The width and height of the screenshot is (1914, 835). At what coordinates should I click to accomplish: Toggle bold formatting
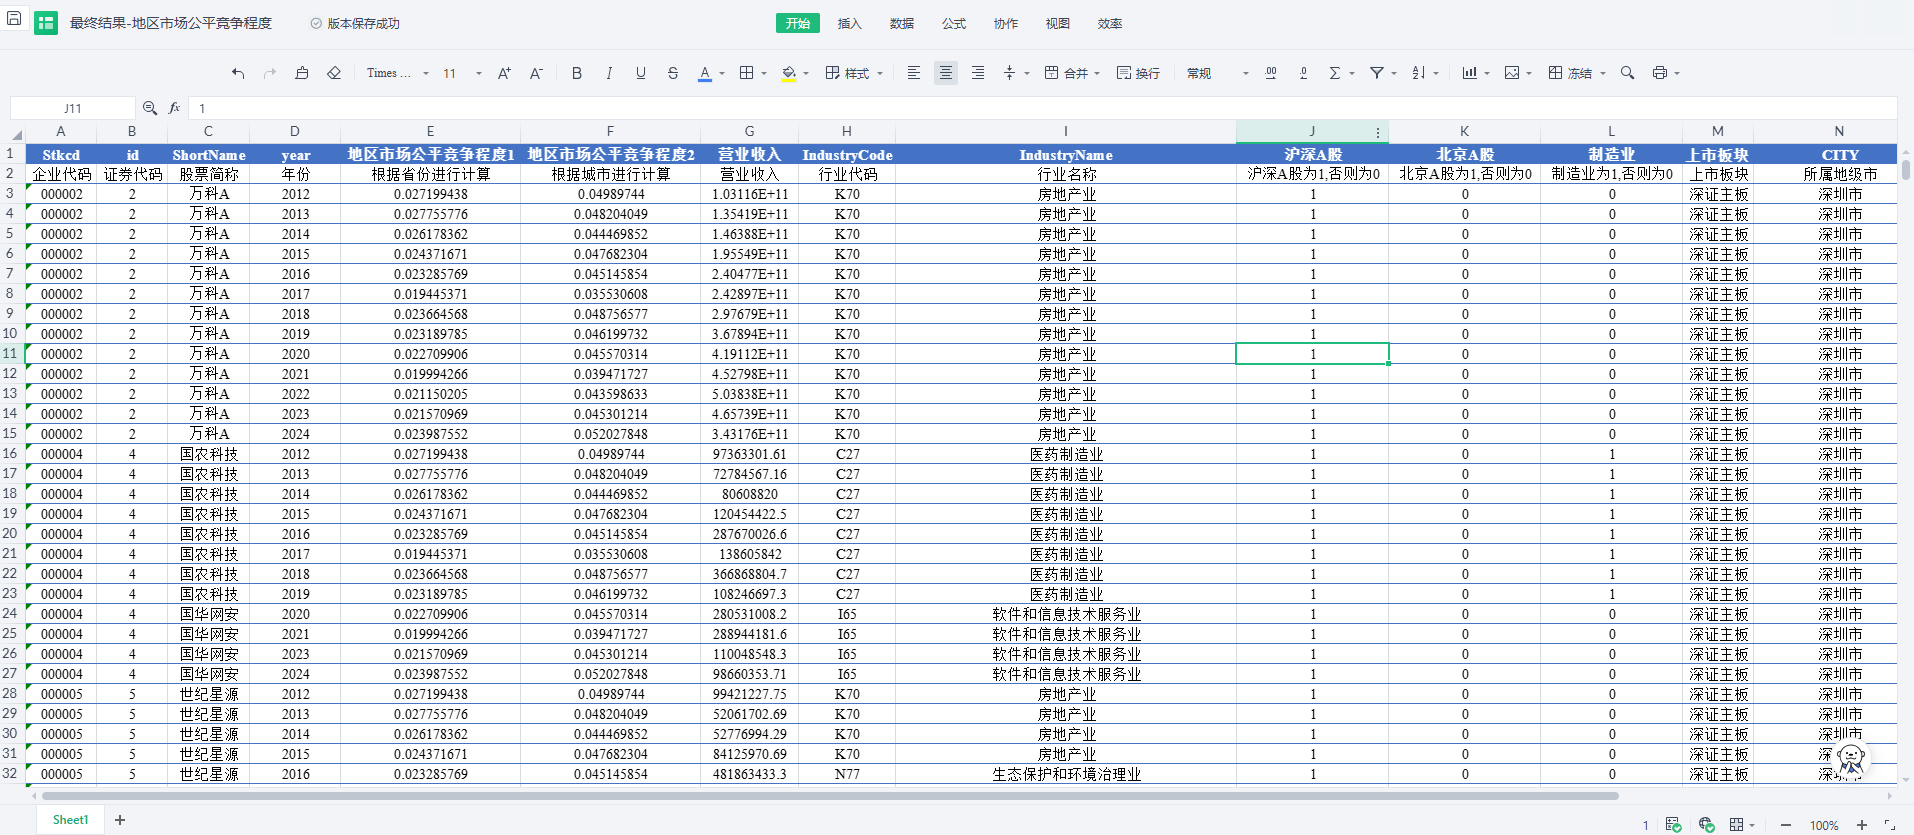point(576,73)
